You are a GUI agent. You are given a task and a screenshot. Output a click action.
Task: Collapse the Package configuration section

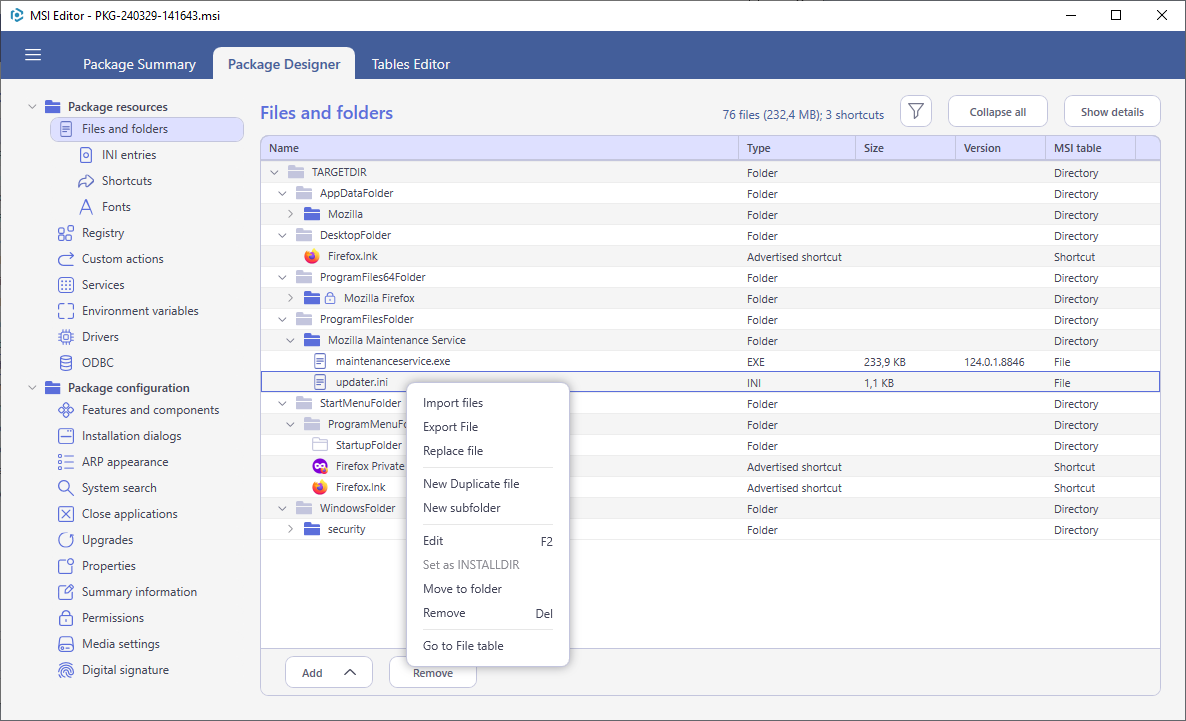(32, 387)
